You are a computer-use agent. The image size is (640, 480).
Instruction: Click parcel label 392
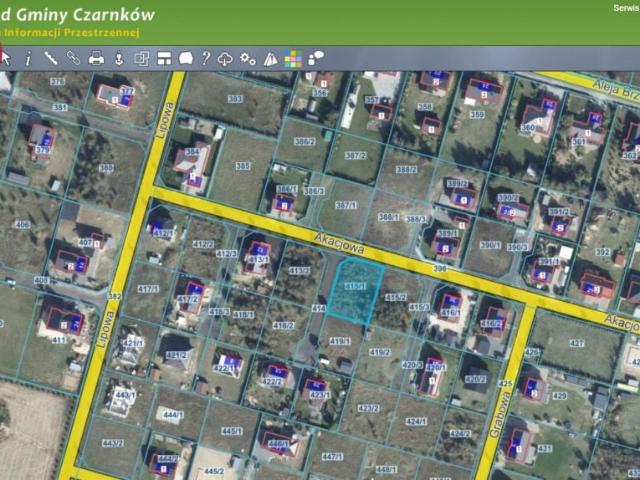(602, 252)
